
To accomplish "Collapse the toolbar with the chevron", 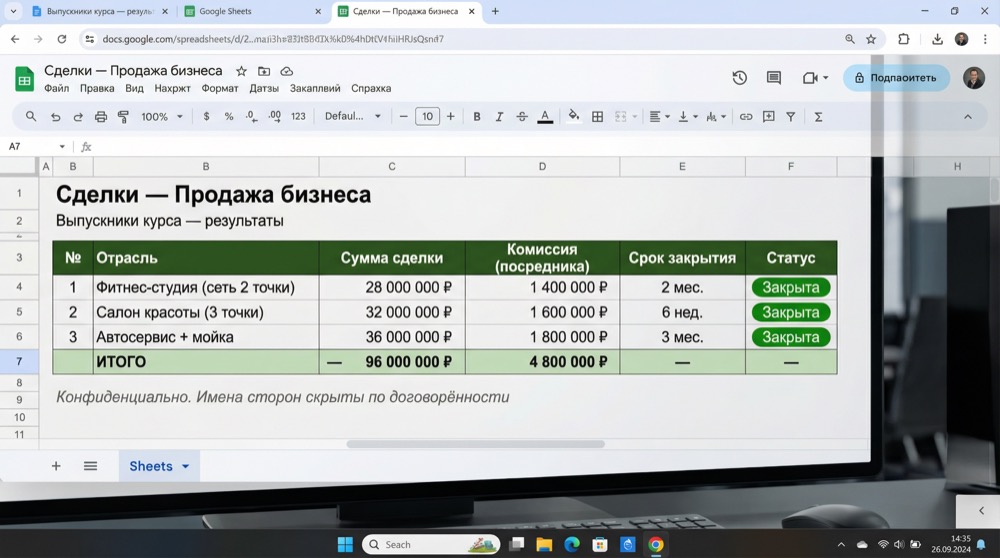I will (x=967, y=117).
